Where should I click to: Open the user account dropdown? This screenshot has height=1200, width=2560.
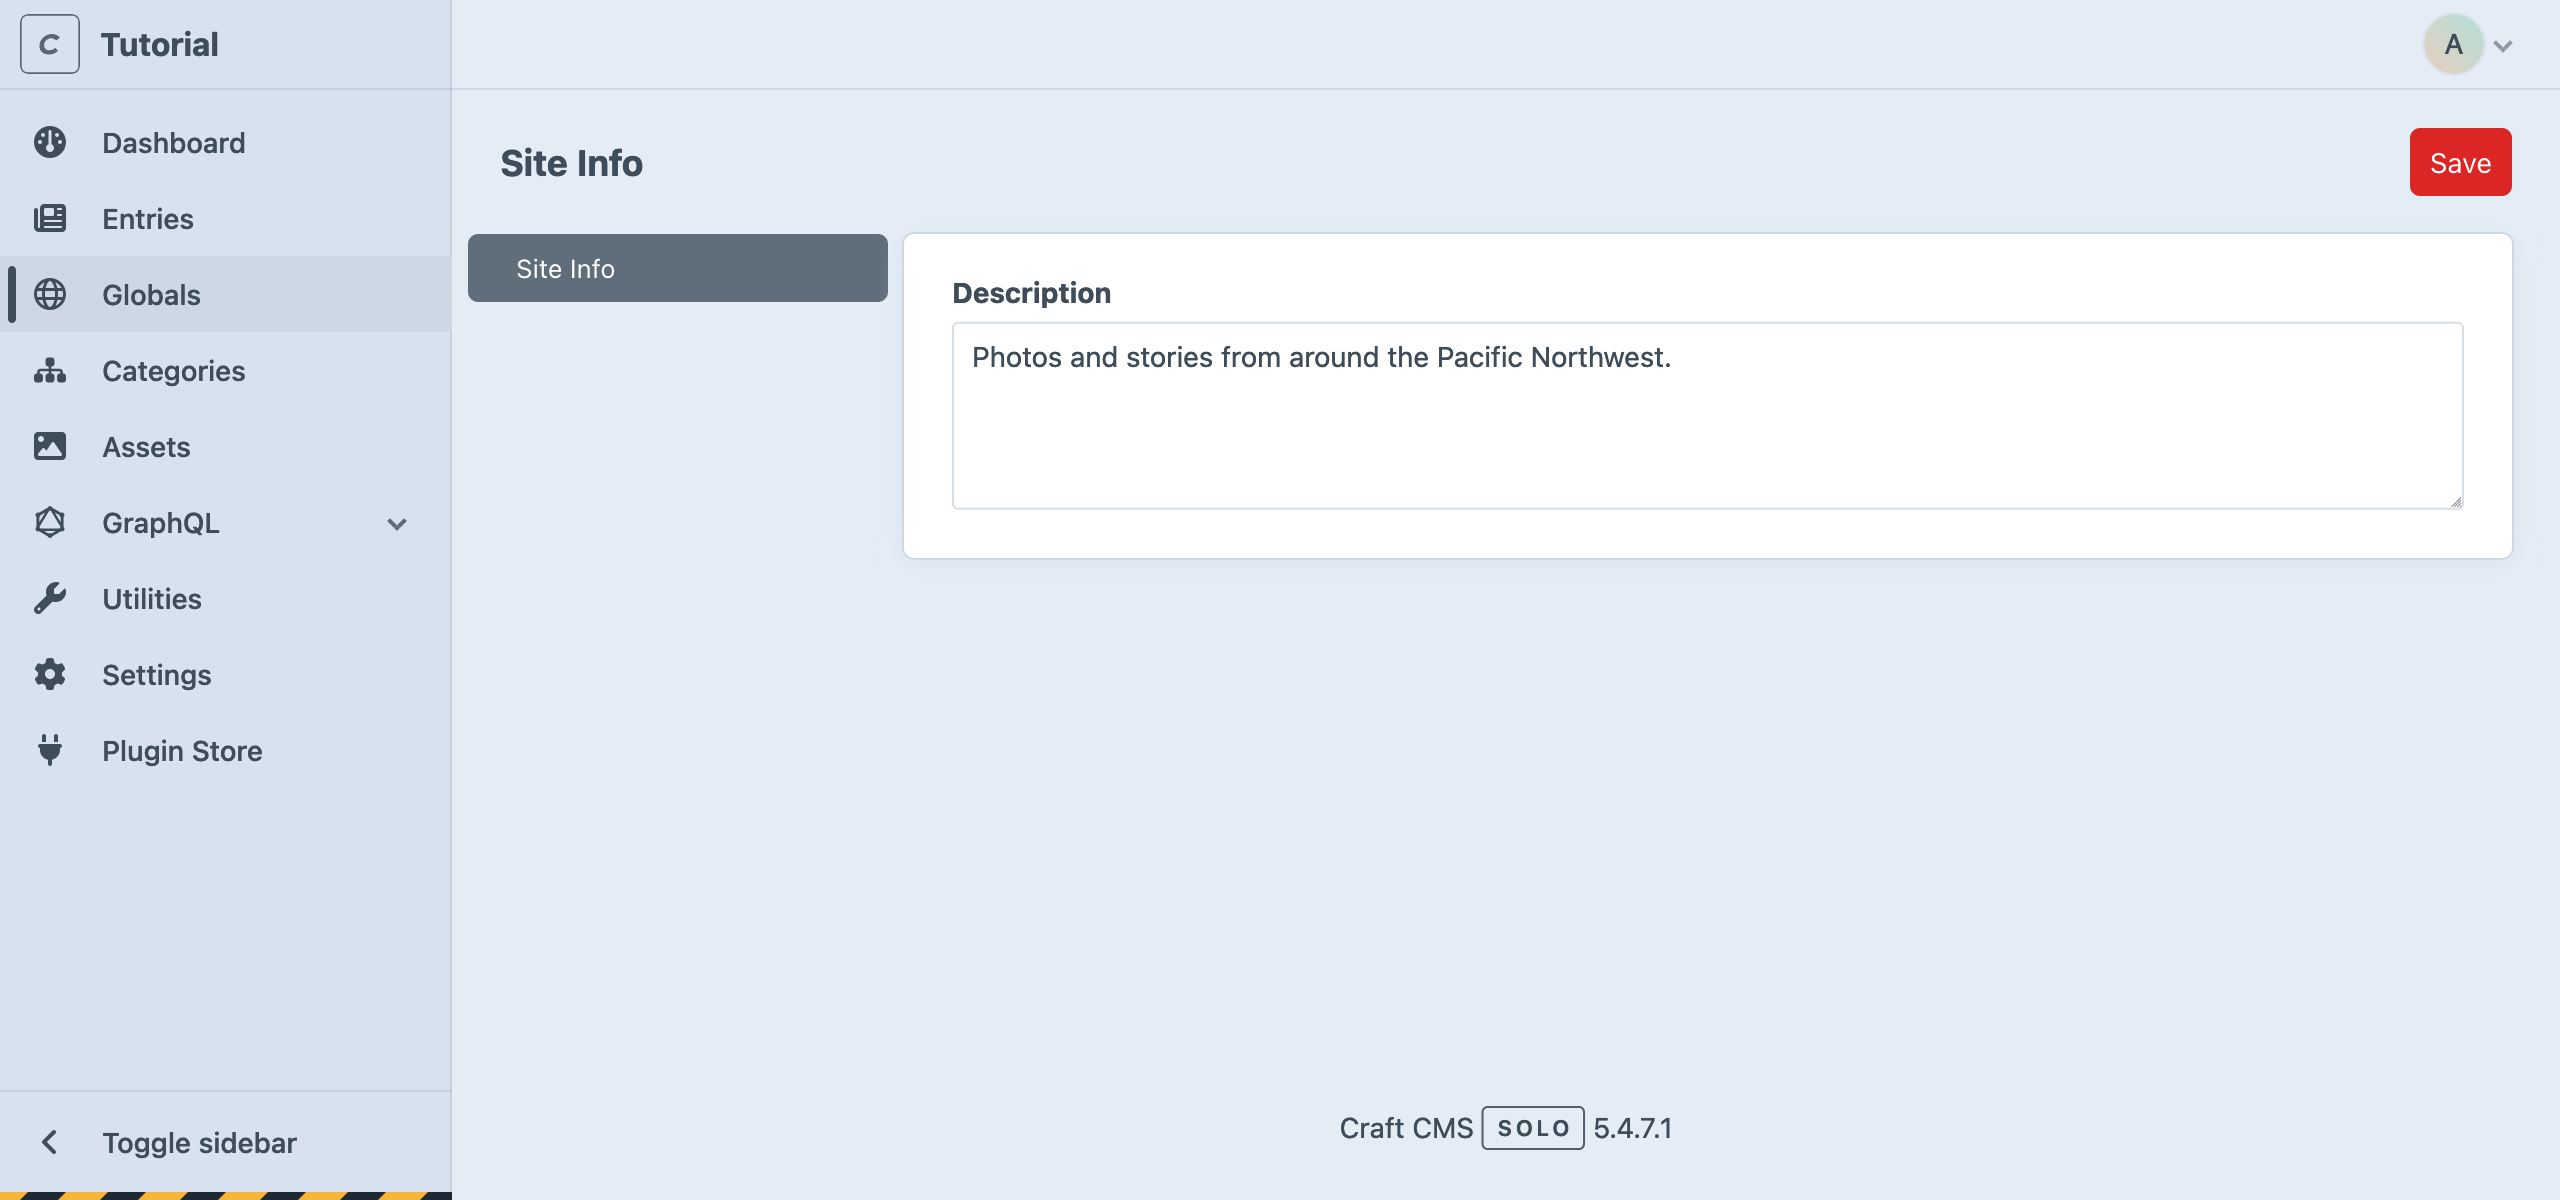coord(2453,43)
